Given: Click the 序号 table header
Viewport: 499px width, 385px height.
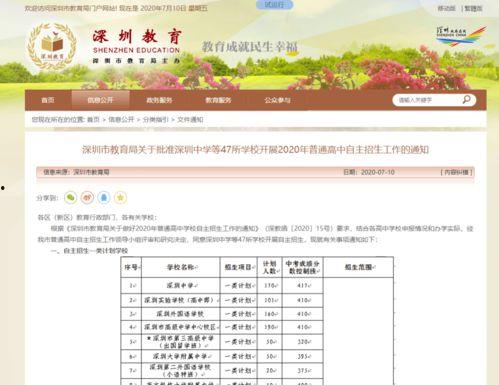Looking at the screenshot, I should click(131, 267).
